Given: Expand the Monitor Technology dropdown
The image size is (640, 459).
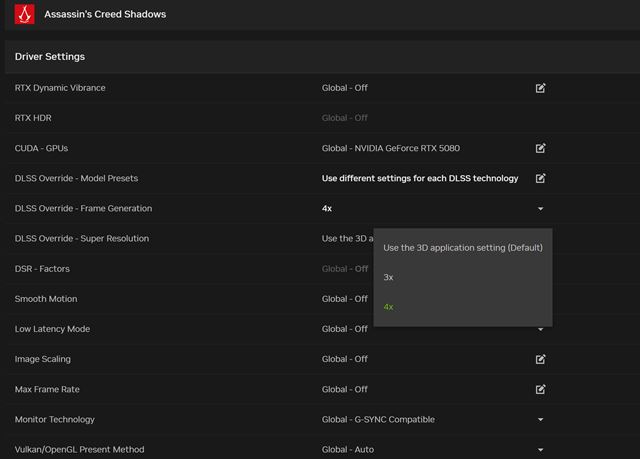Looking at the screenshot, I should (x=540, y=420).
